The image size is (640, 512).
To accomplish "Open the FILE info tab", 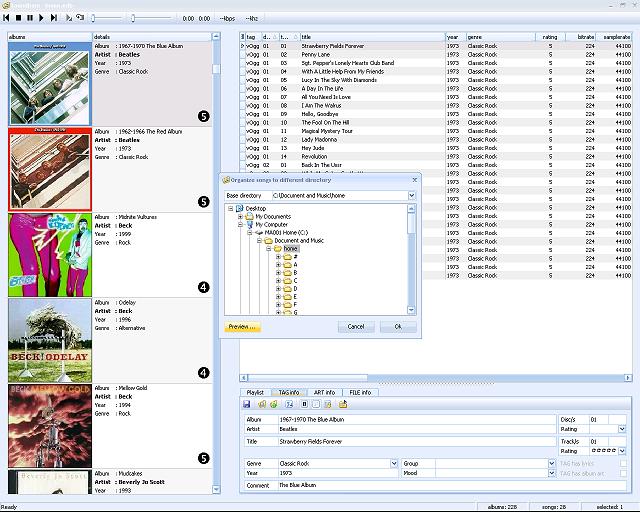I will [x=359, y=393].
